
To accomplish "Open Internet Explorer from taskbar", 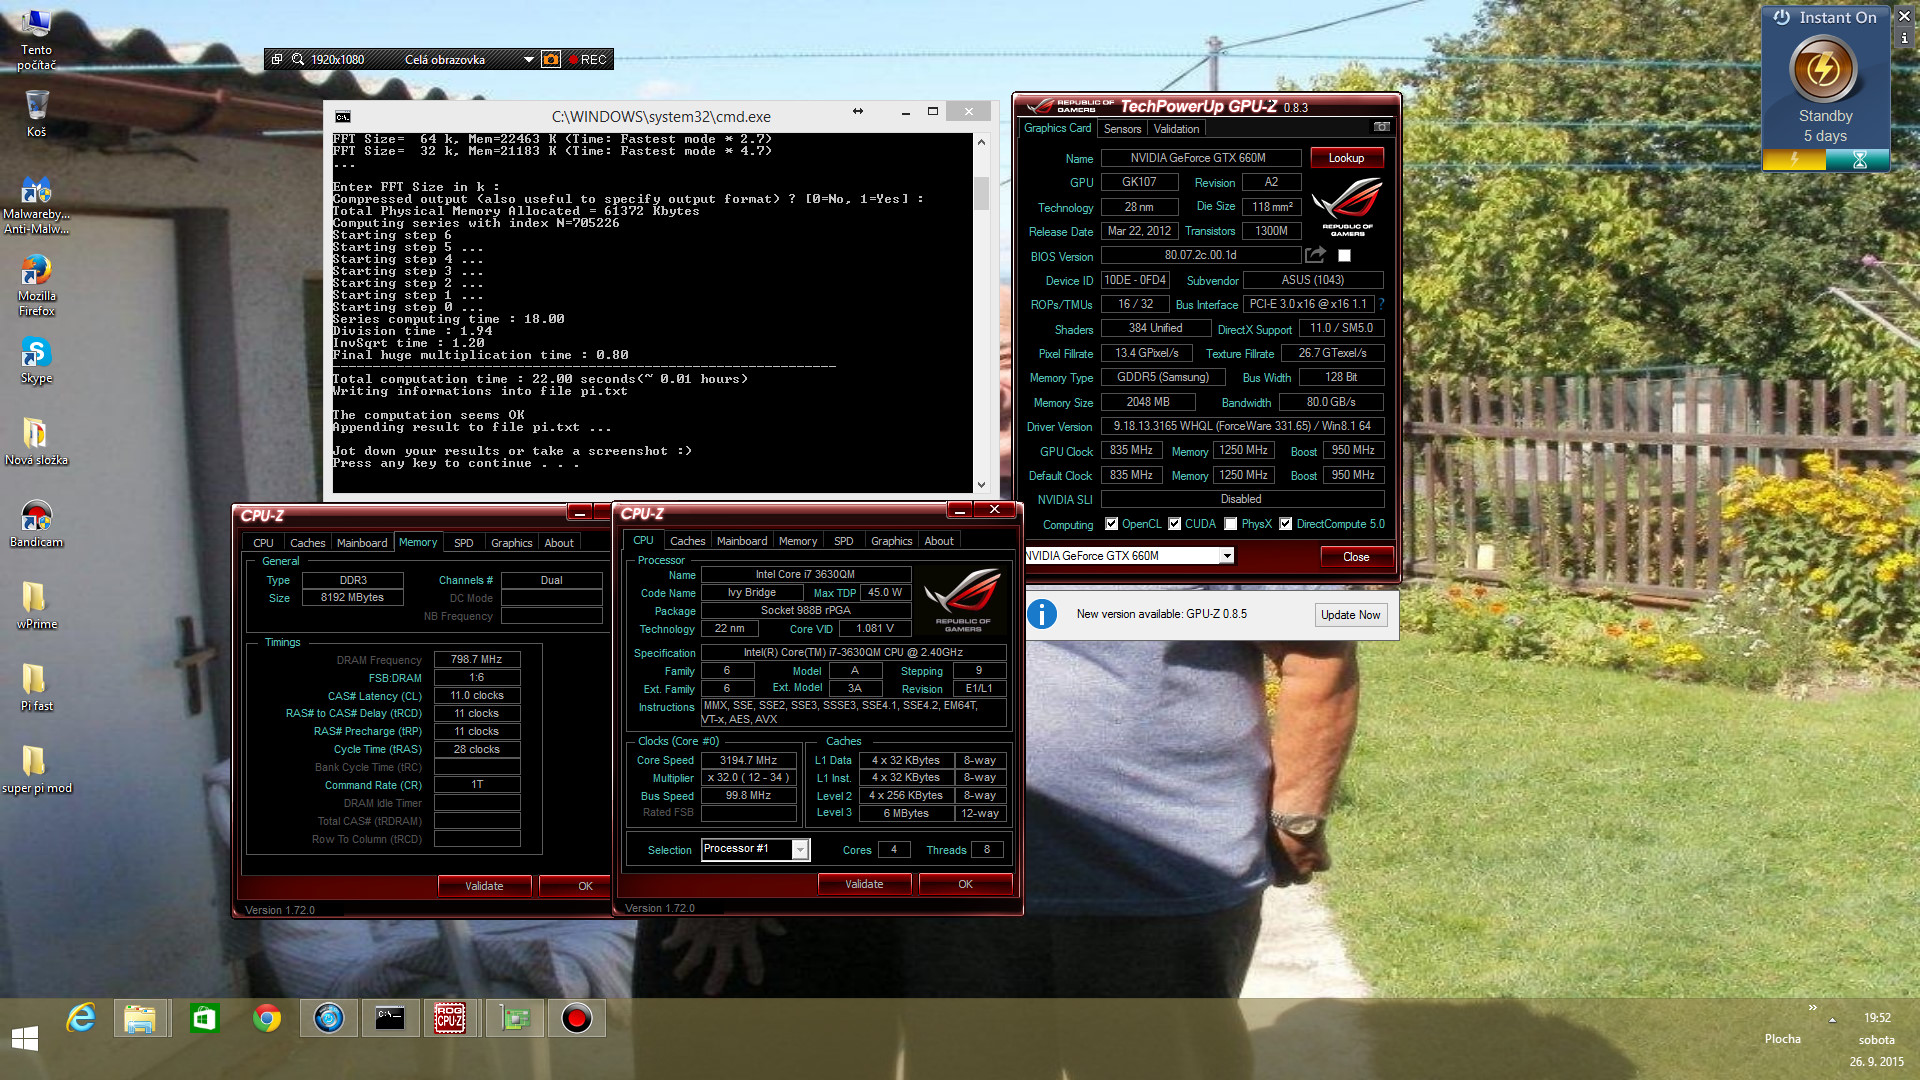I will [81, 1019].
